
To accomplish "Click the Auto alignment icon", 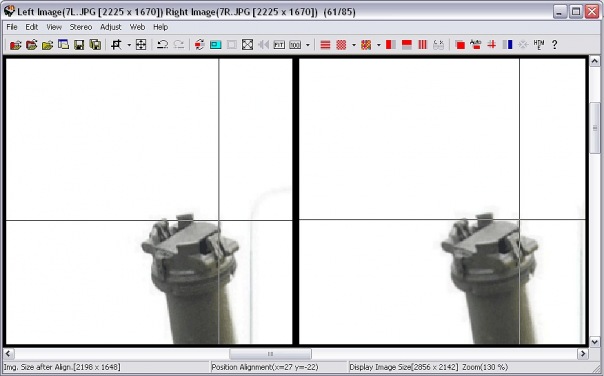I will 475,45.
